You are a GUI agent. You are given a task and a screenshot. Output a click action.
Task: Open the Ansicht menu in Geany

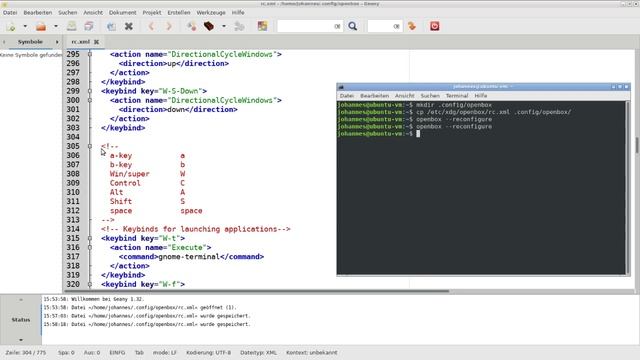(93, 13)
